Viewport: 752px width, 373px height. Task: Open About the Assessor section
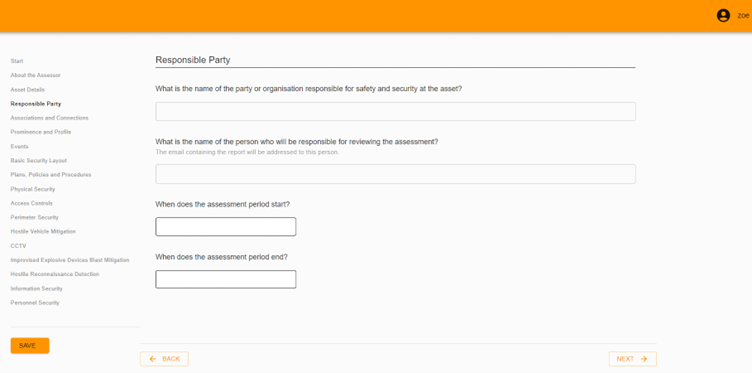pyautogui.click(x=35, y=75)
